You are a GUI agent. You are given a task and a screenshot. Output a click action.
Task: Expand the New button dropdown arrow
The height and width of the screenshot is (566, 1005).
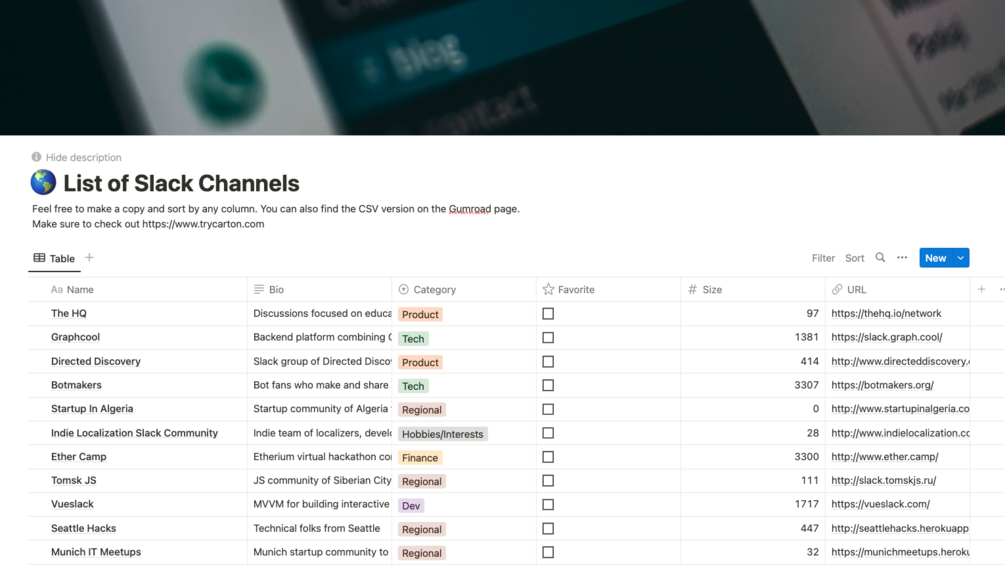point(961,258)
